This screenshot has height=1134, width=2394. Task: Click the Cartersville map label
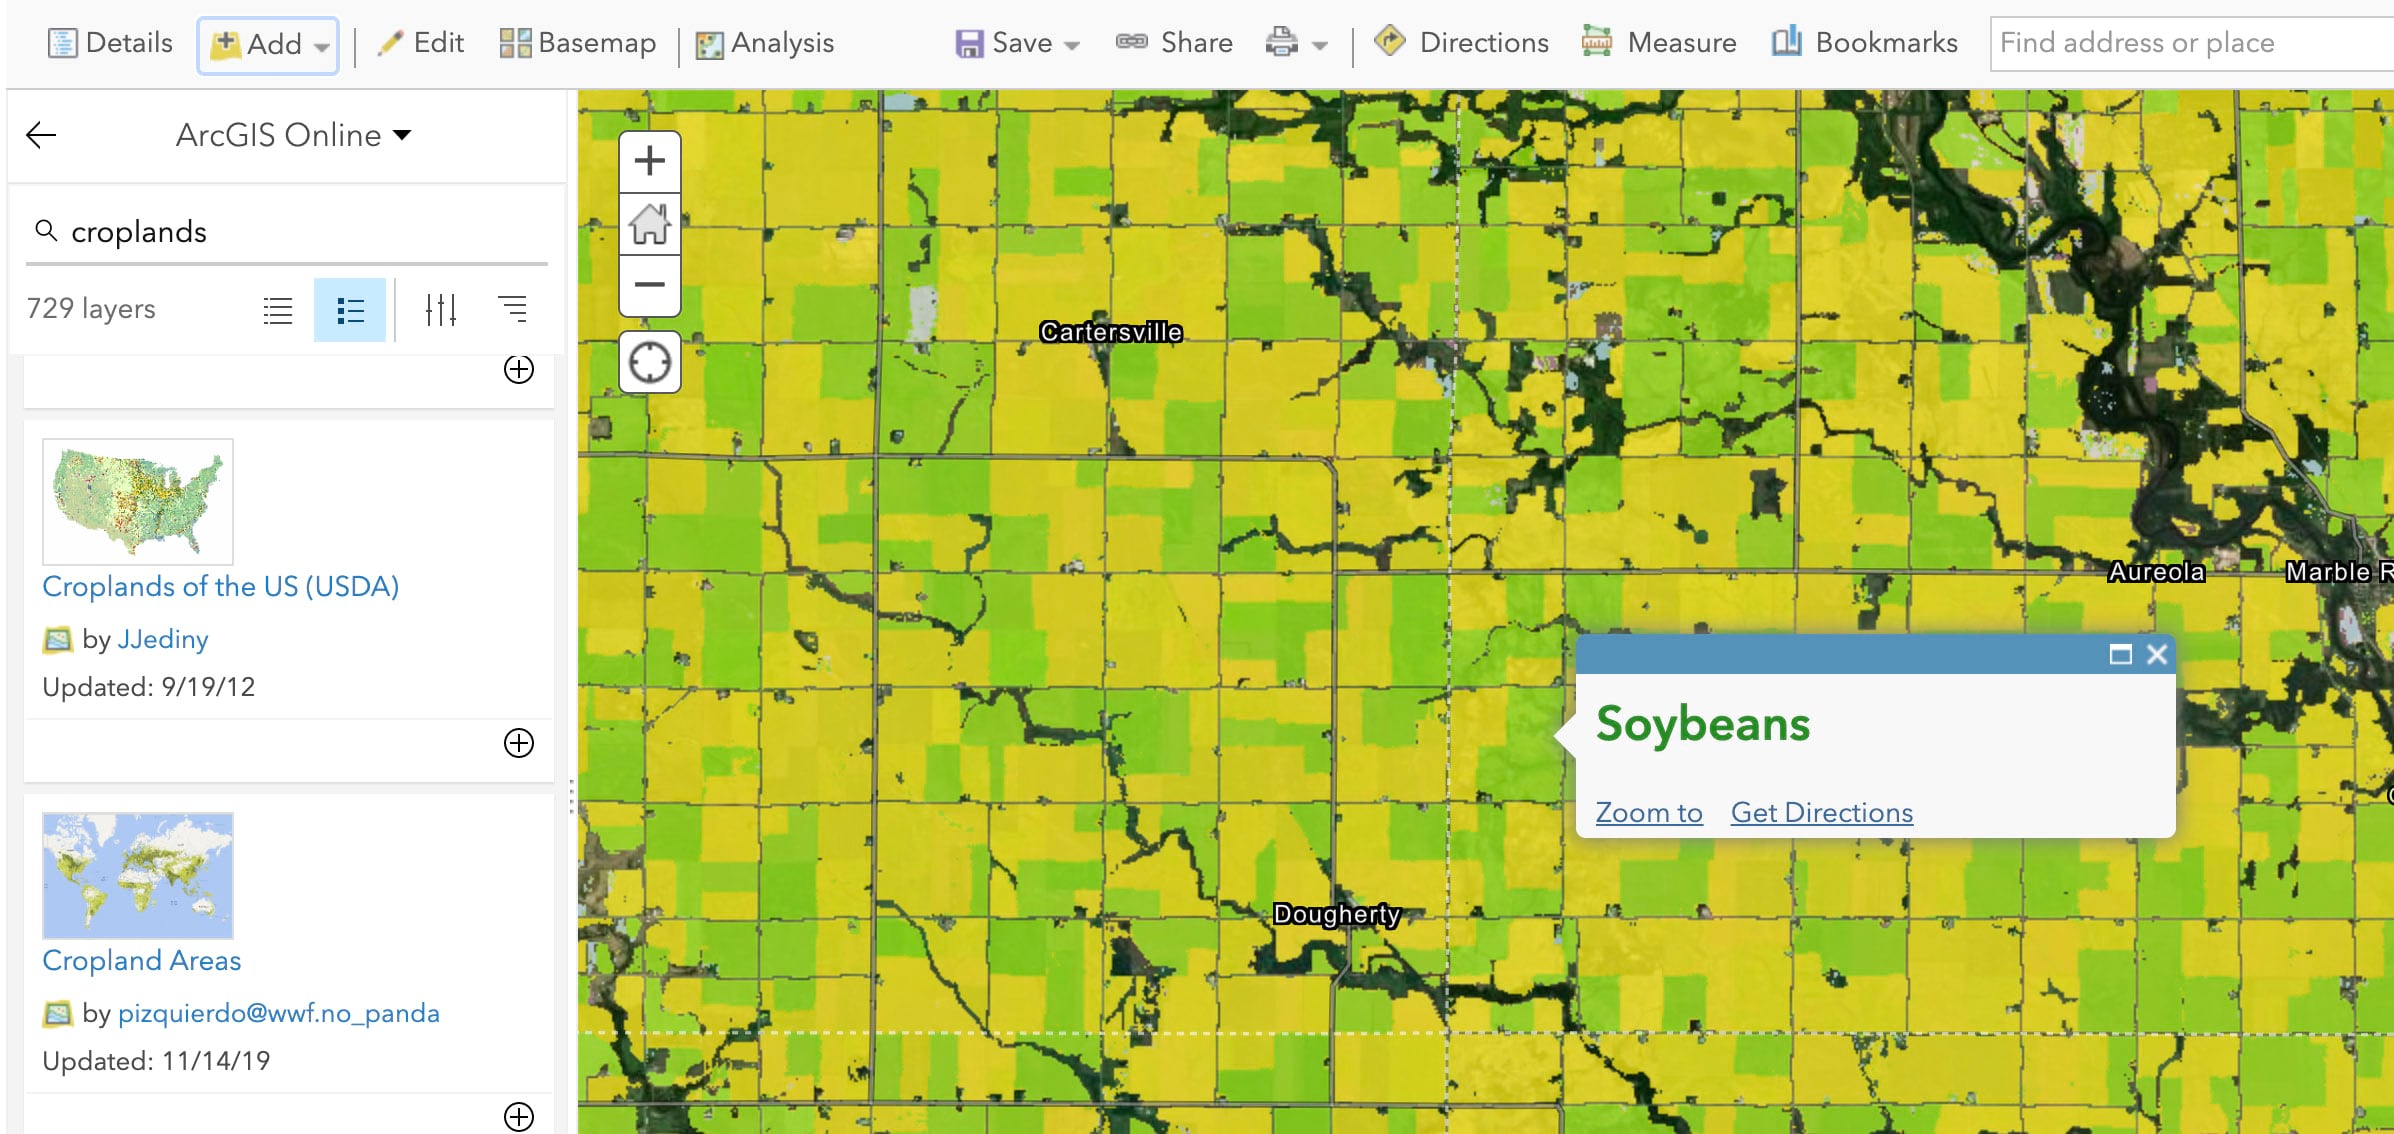coord(1111,332)
